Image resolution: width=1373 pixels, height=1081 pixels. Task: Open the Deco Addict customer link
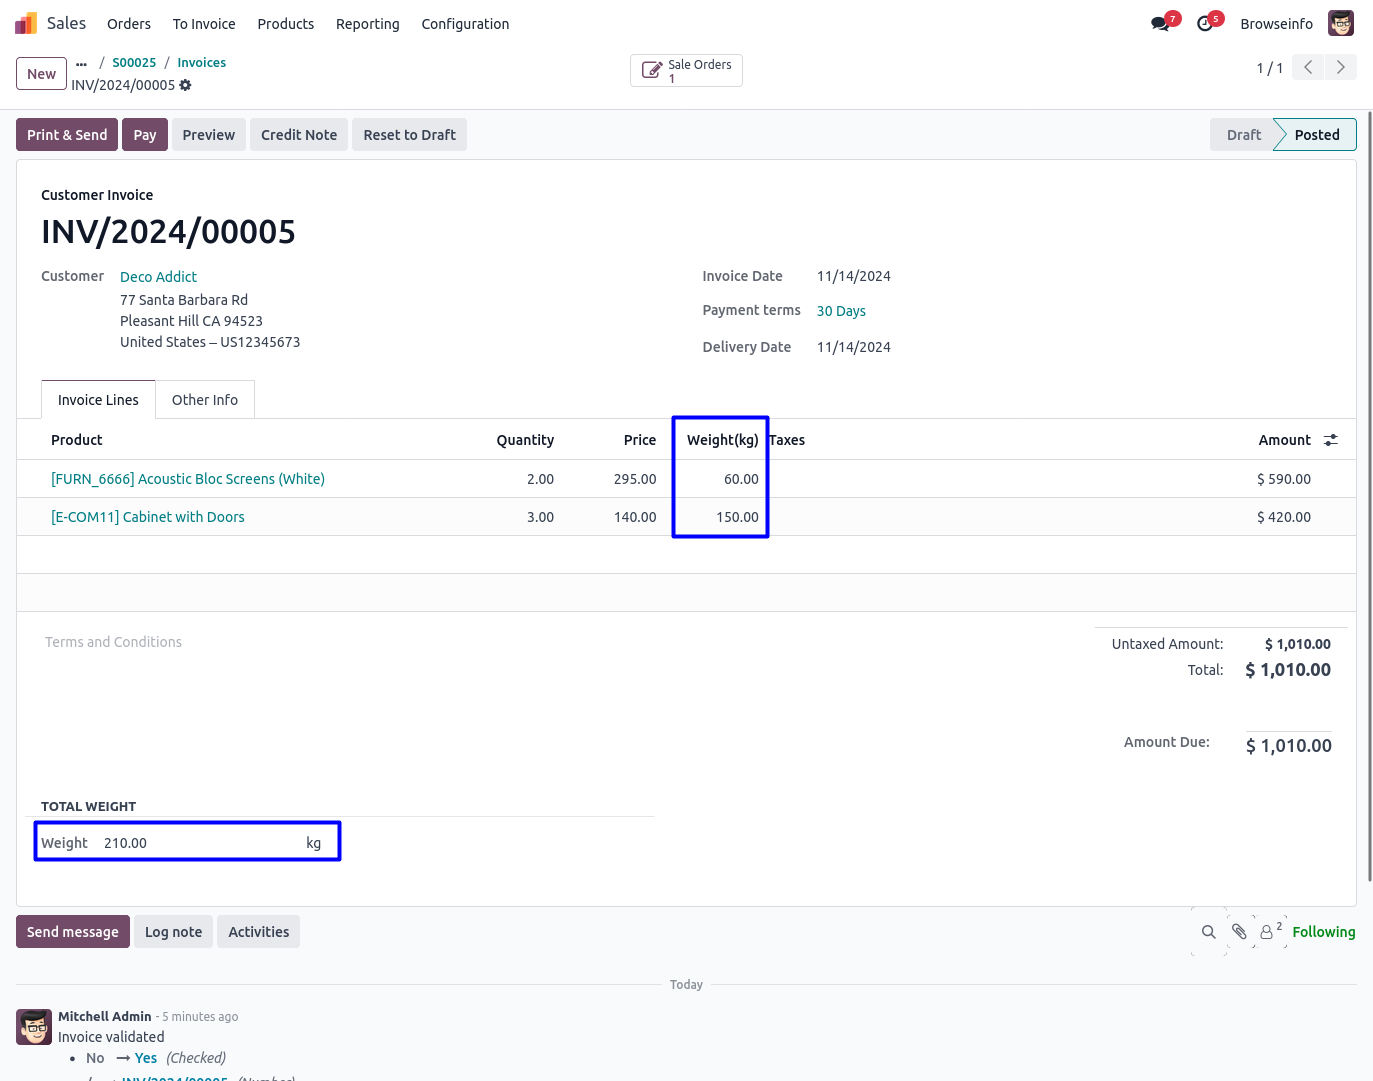tap(158, 277)
